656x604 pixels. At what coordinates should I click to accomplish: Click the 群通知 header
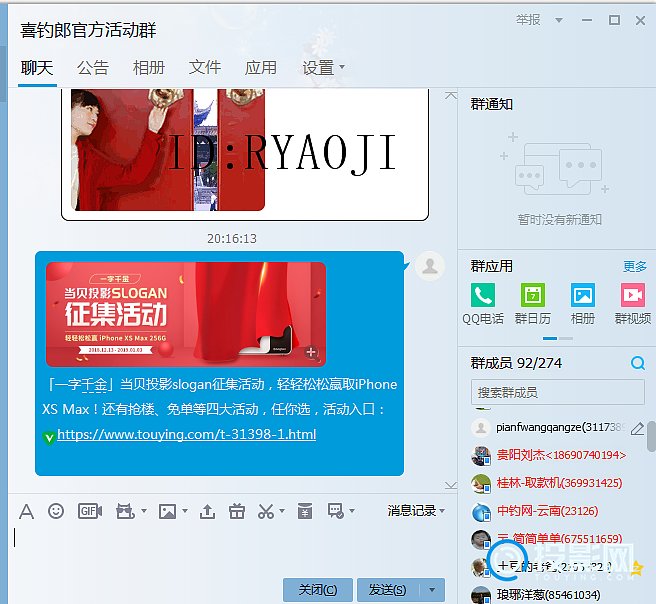492,104
